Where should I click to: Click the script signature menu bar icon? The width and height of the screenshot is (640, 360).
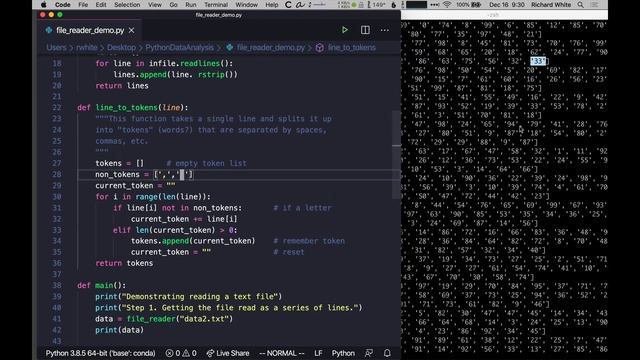(300, 5)
